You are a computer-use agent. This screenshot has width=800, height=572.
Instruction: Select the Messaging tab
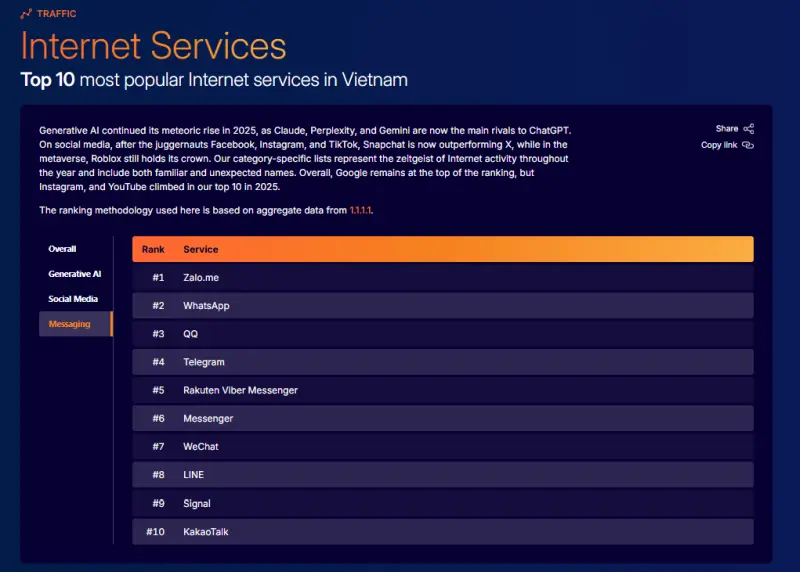click(x=69, y=324)
